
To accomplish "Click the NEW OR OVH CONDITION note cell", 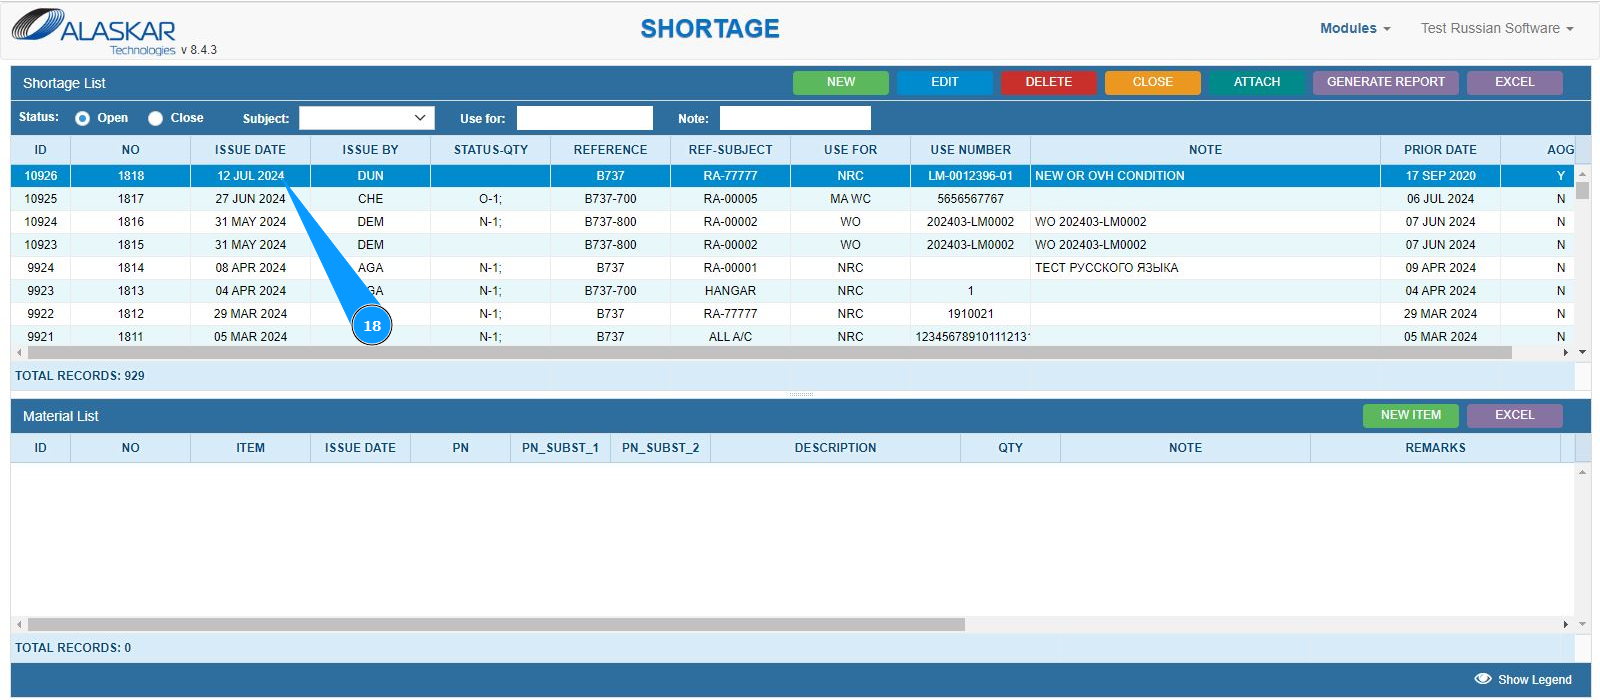I will pos(1205,176).
